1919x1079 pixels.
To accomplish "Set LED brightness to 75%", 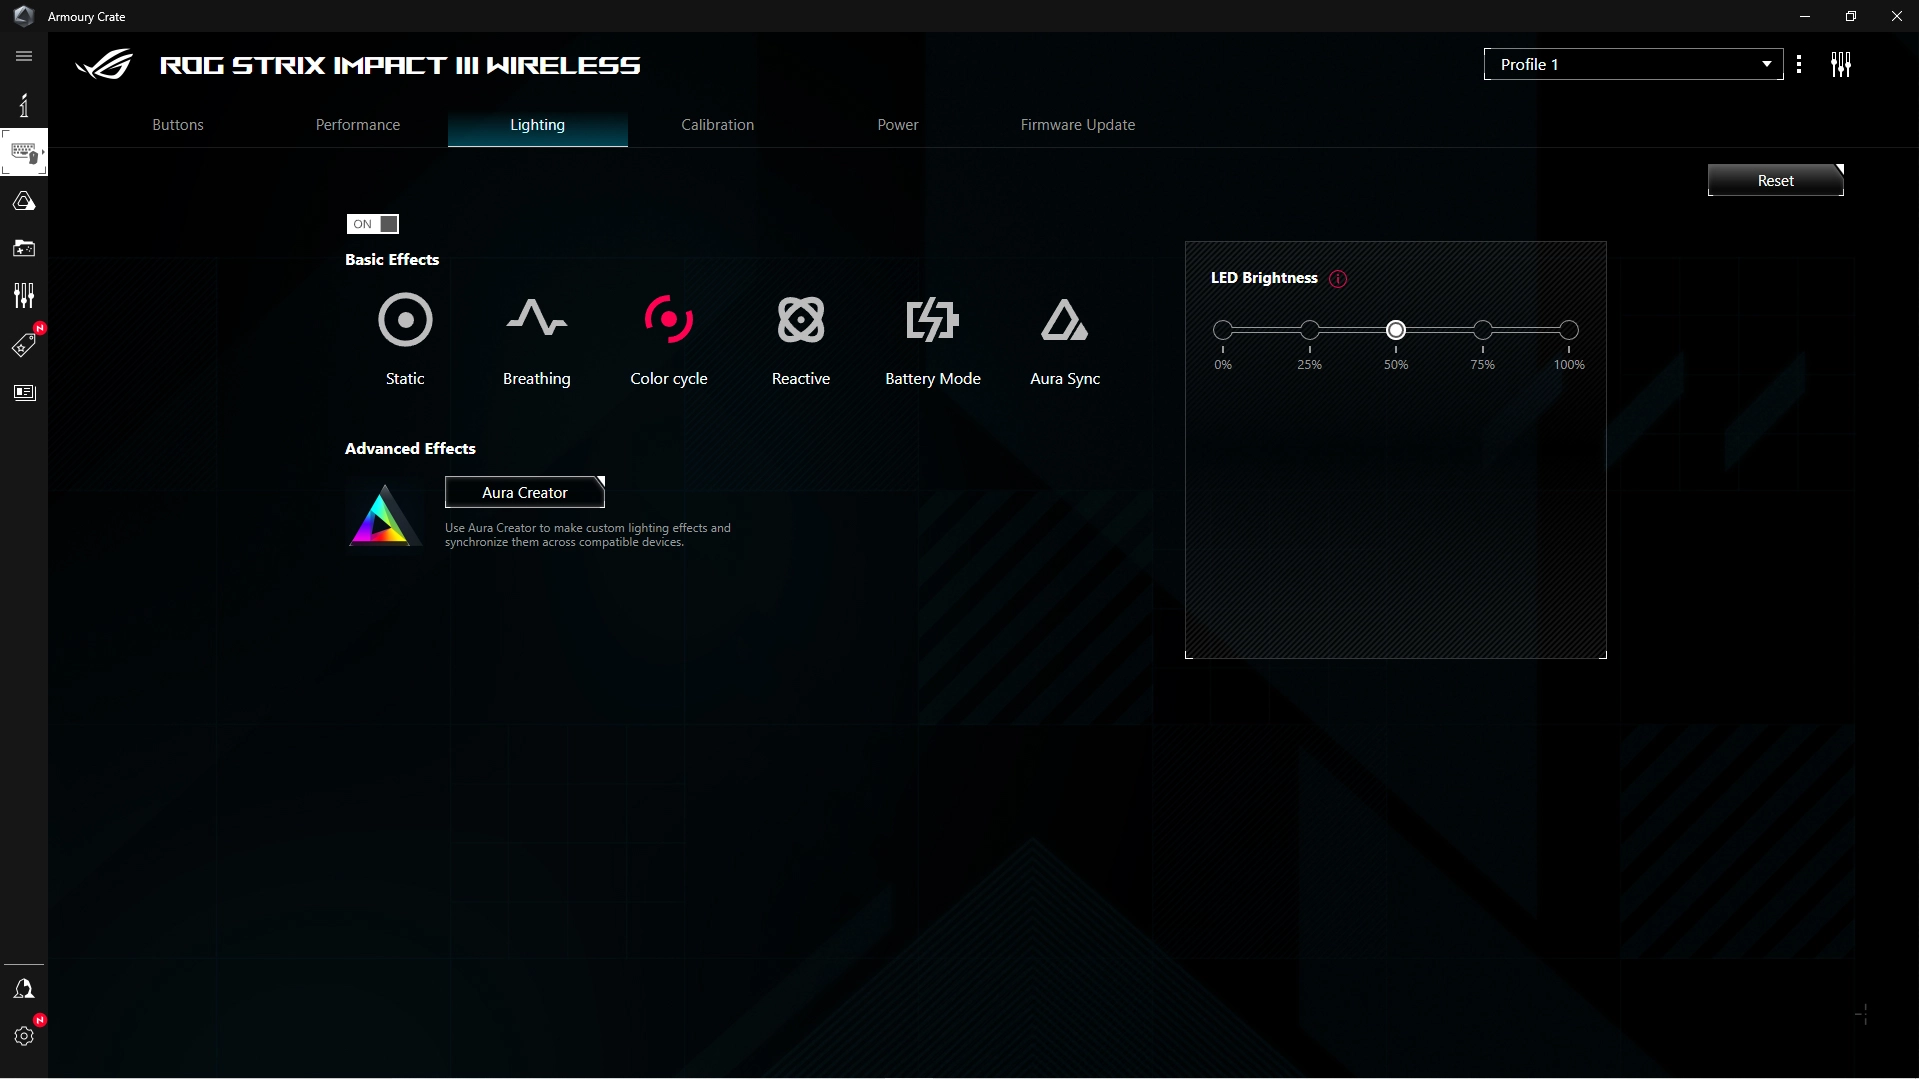I will pos(1483,330).
